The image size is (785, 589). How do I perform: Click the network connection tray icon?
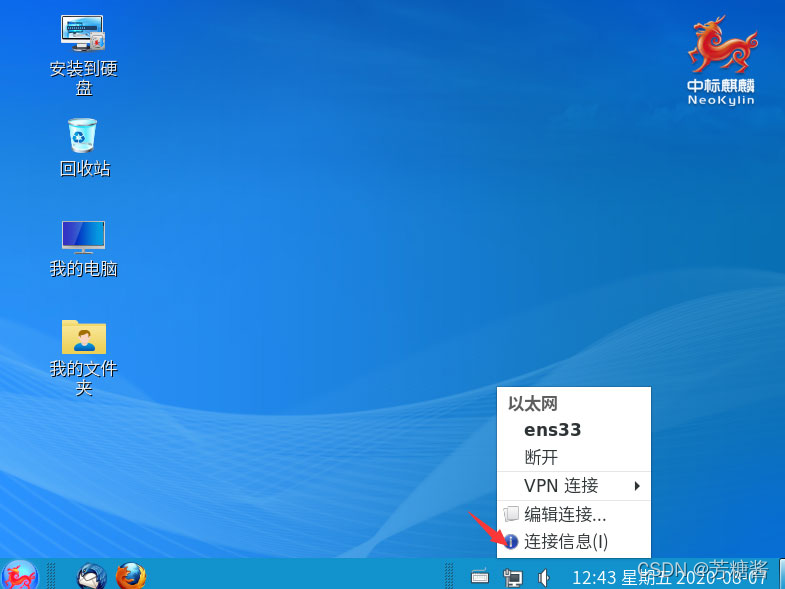[513, 577]
